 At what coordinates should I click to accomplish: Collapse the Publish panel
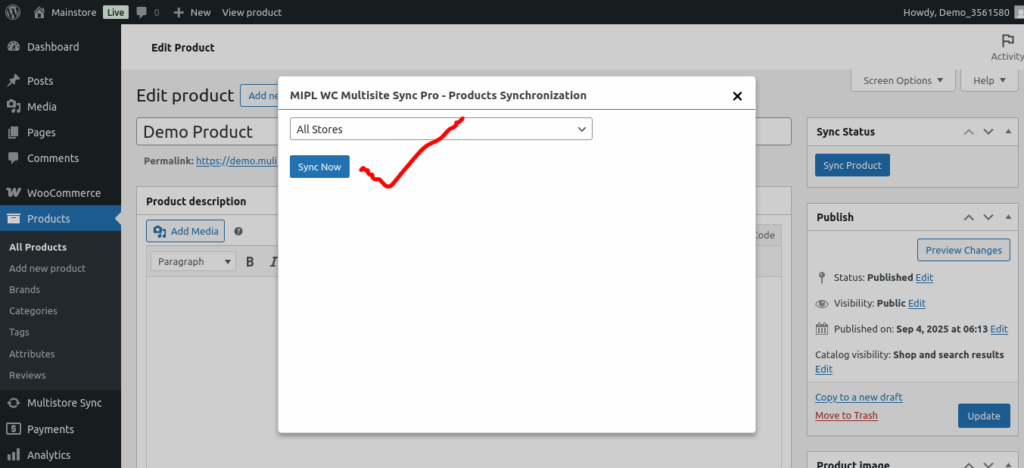tap(1006, 217)
